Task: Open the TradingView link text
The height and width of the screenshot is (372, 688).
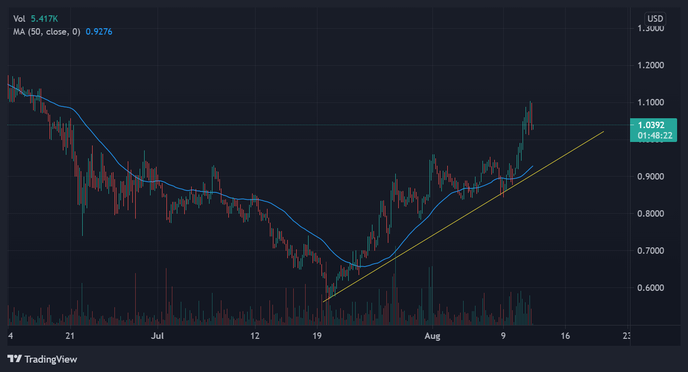Action: (x=50, y=359)
